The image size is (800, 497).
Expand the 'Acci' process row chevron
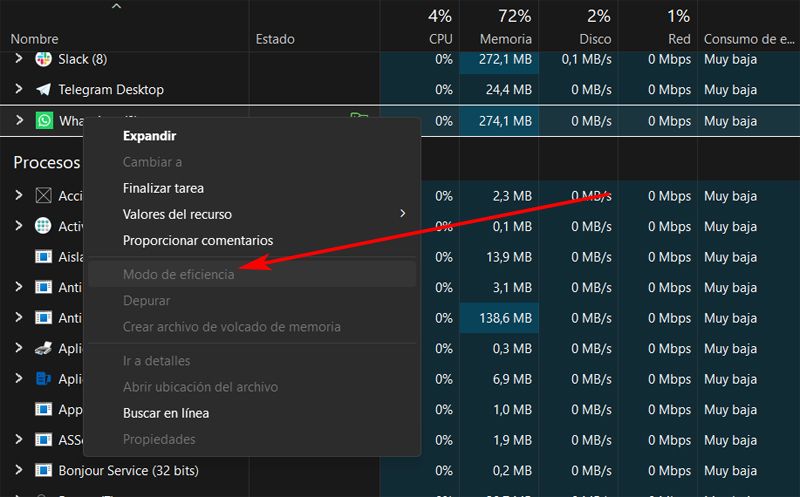click(19, 195)
